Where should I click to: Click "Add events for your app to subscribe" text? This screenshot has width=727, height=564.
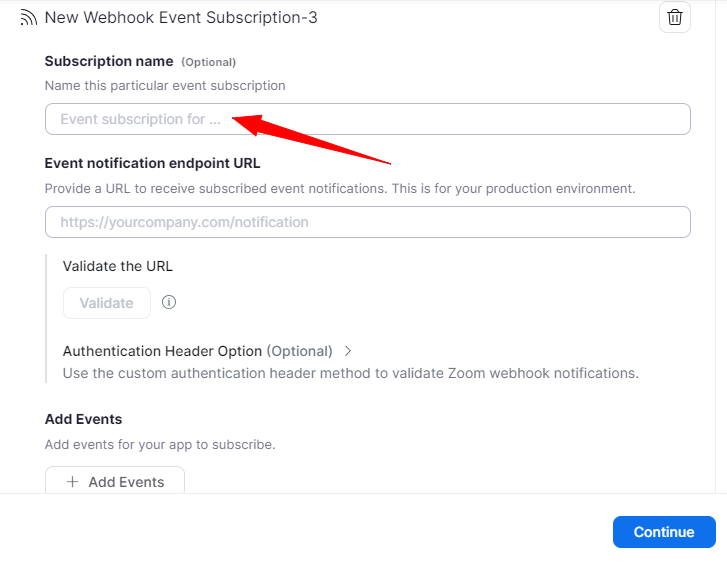[x=160, y=444]
